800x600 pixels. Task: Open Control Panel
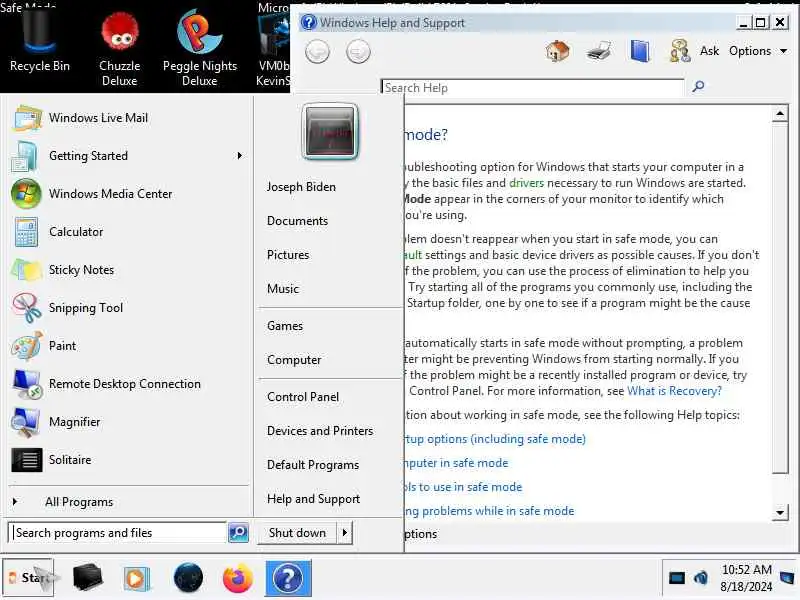[303, 397]
